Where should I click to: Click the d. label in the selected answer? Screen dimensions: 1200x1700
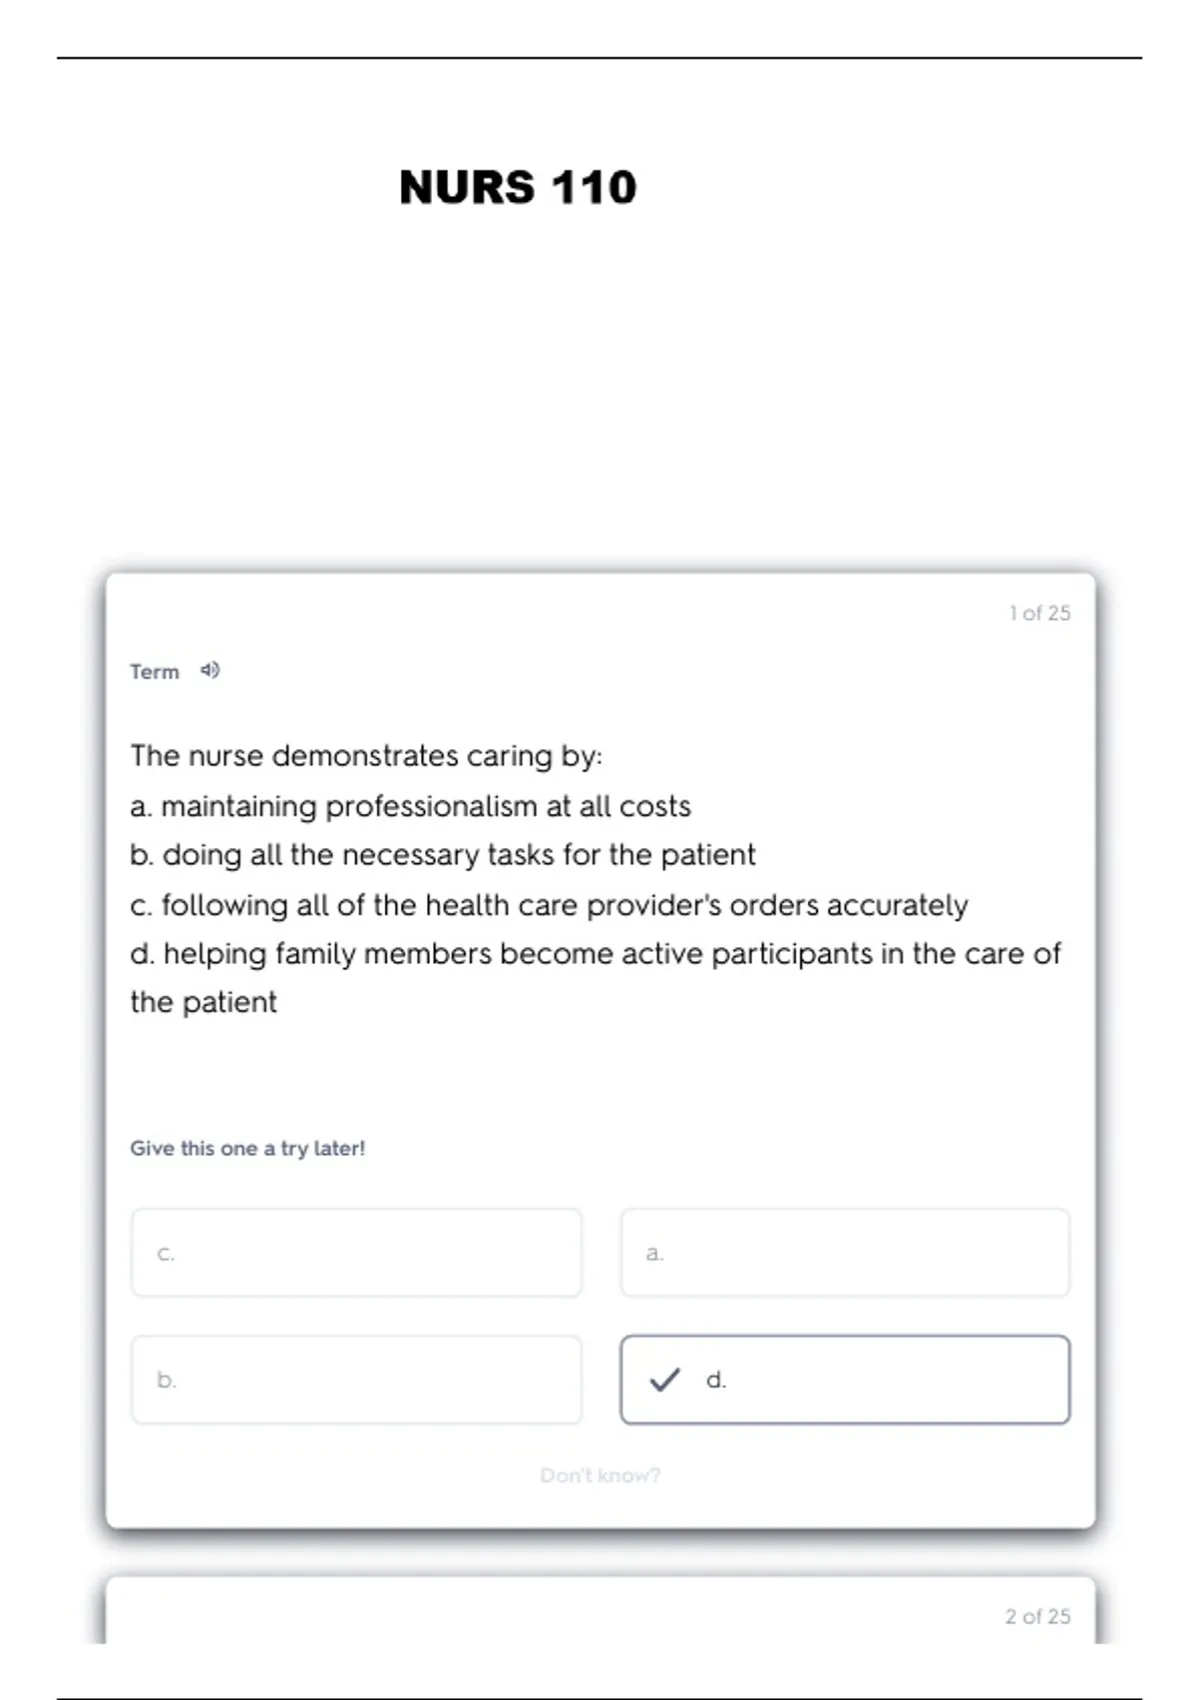(716, 1380)
